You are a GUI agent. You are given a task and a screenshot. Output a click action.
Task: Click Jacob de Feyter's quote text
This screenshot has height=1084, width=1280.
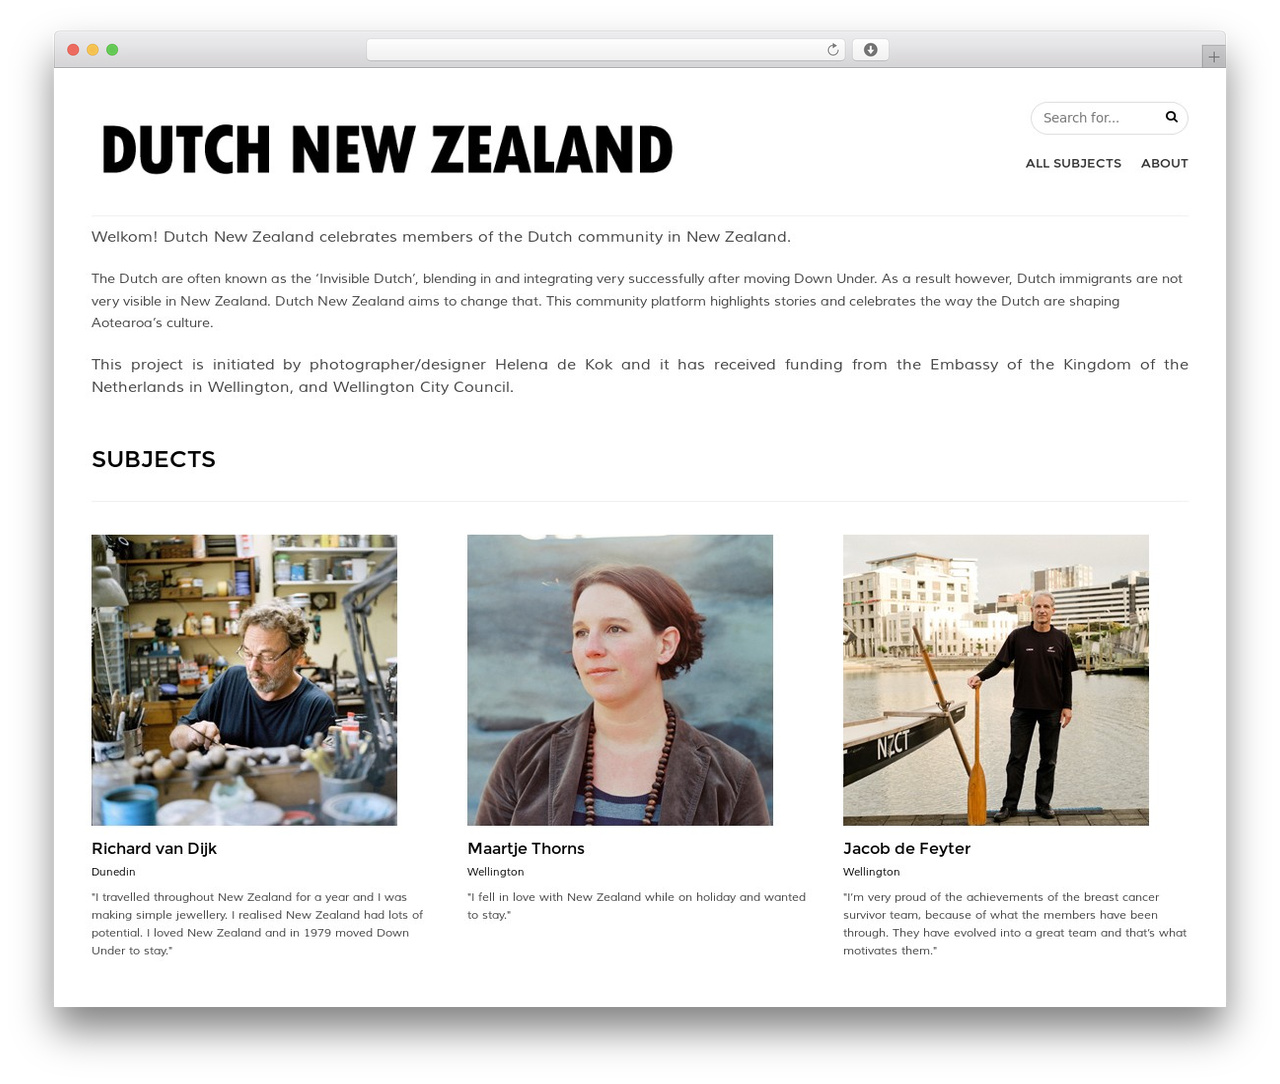coord(1015,924)
